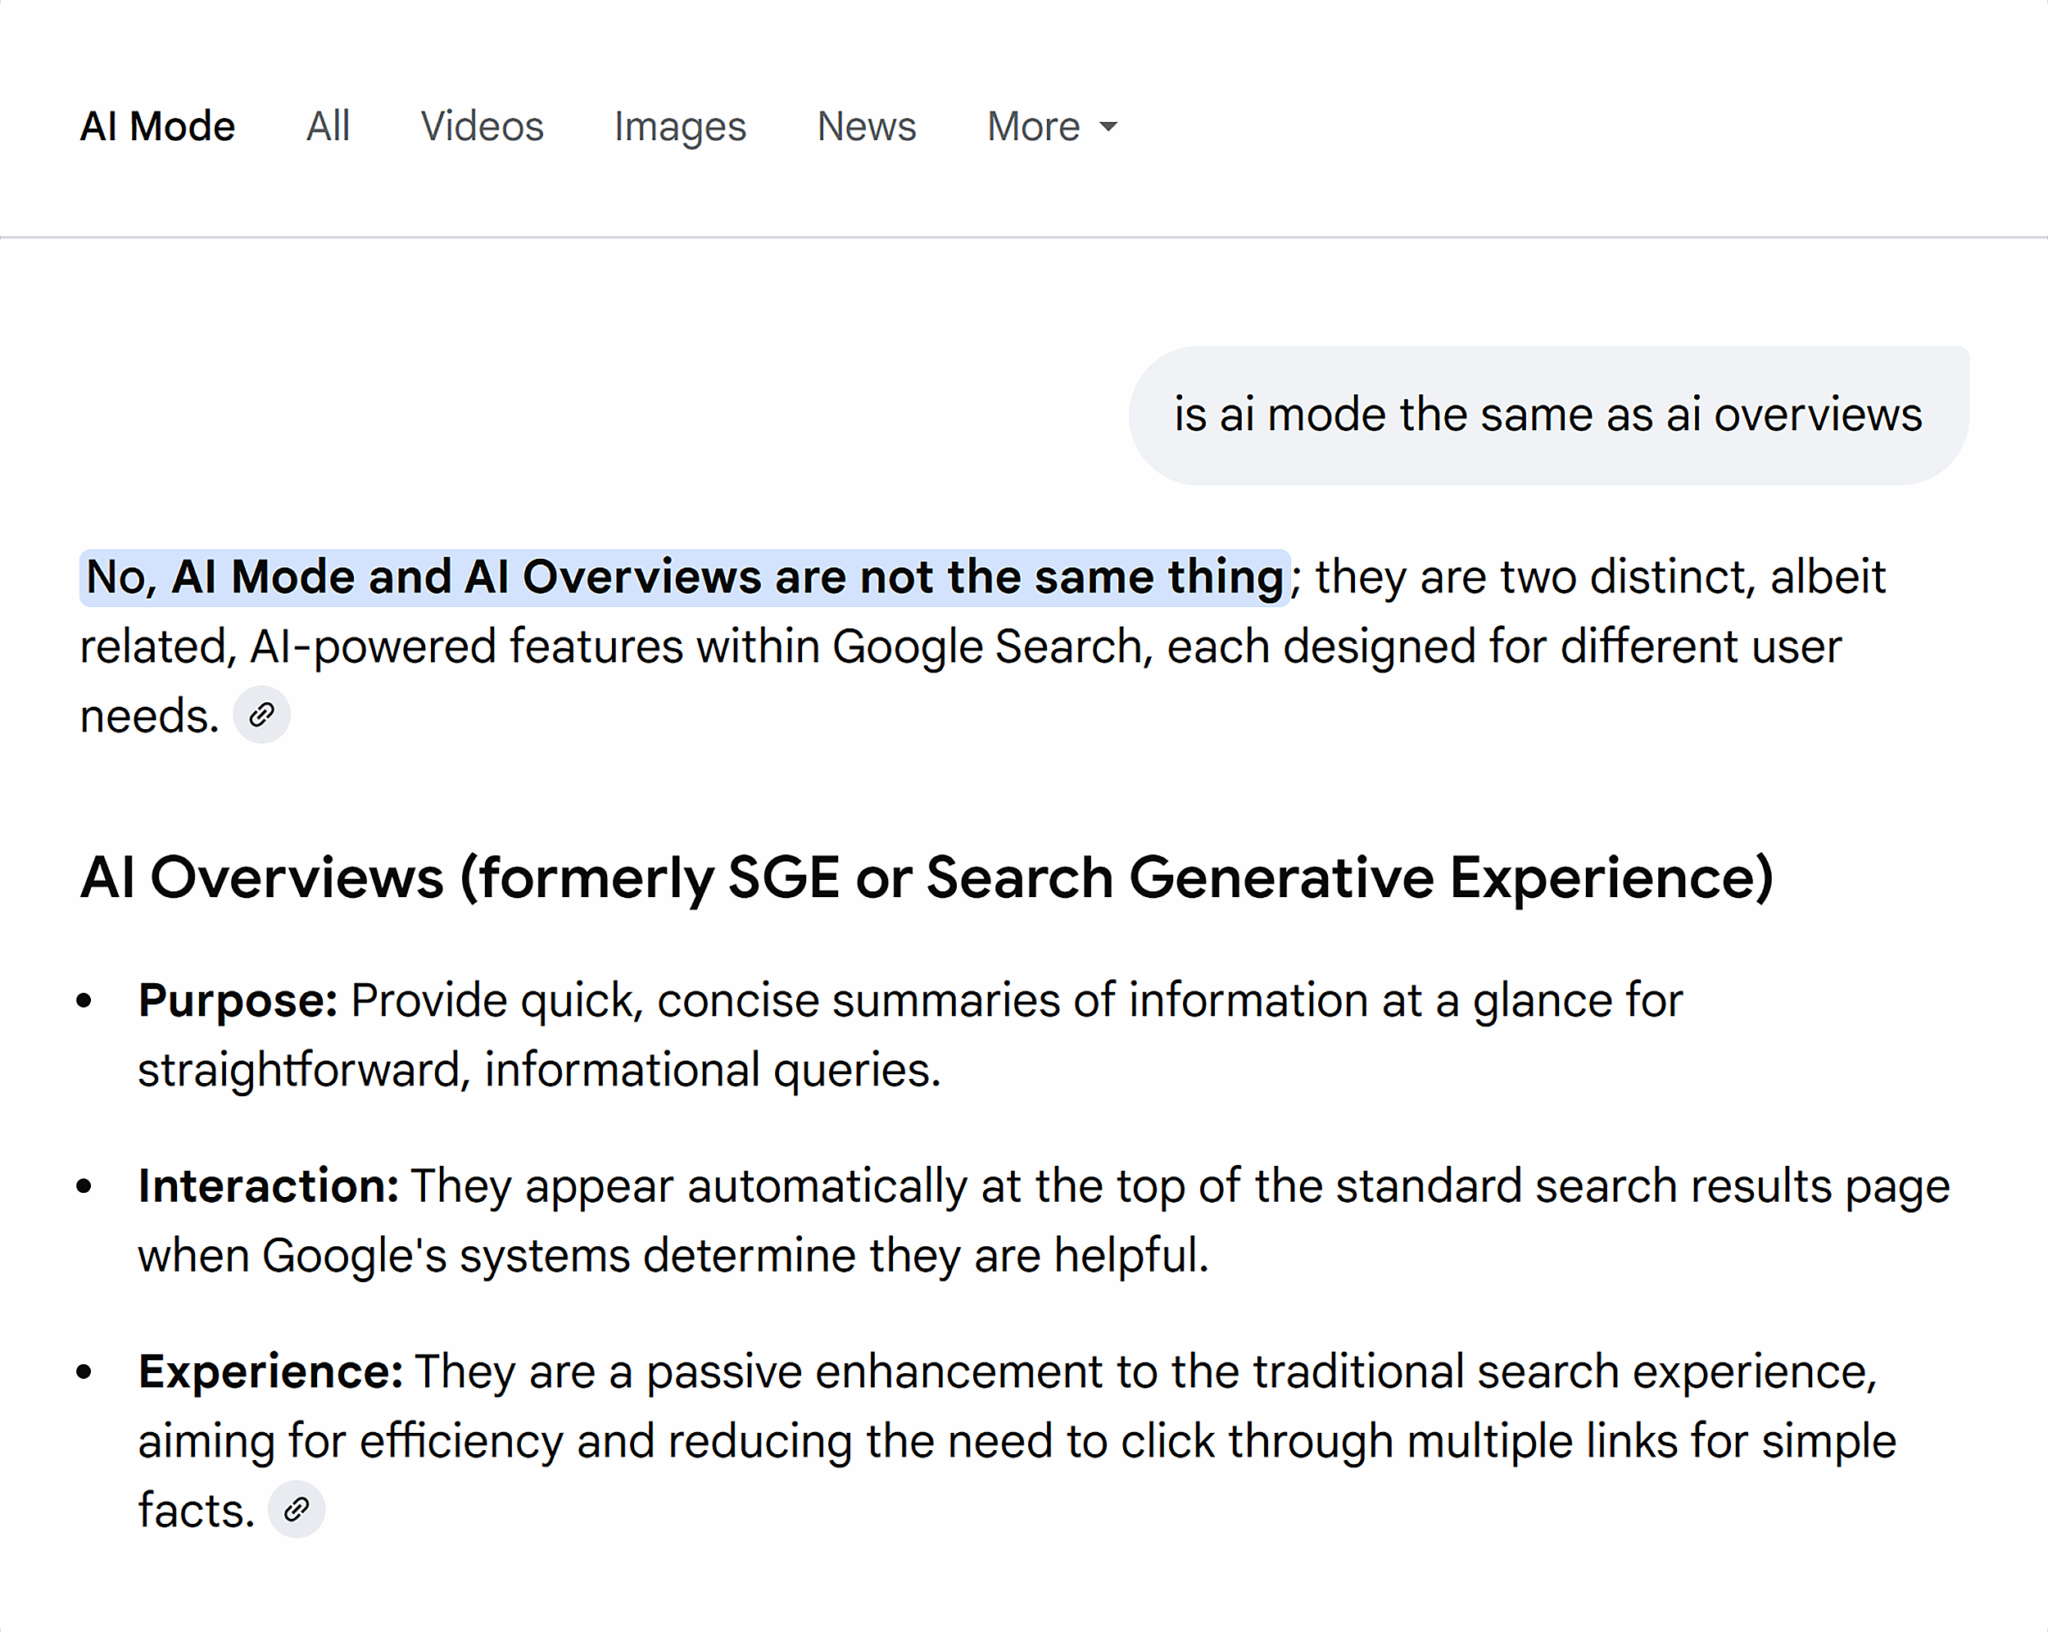Click the bold "Interaction:" label
Screen dimensions: 2048x1632
[x=268, y=1186]
